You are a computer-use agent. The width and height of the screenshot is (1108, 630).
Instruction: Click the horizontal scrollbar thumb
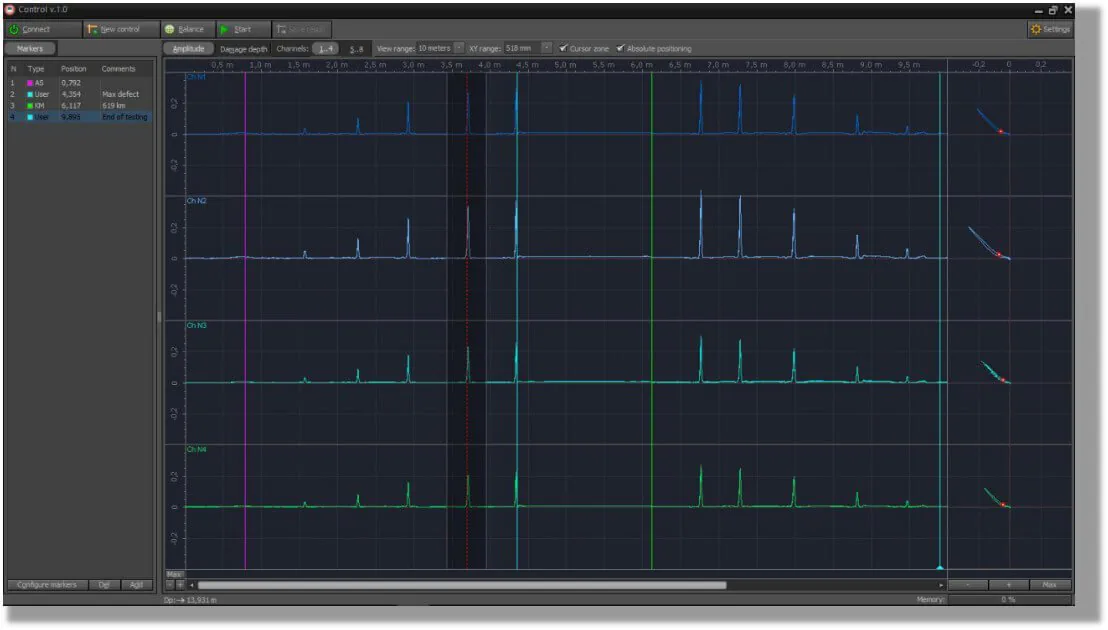coord(461,585)
